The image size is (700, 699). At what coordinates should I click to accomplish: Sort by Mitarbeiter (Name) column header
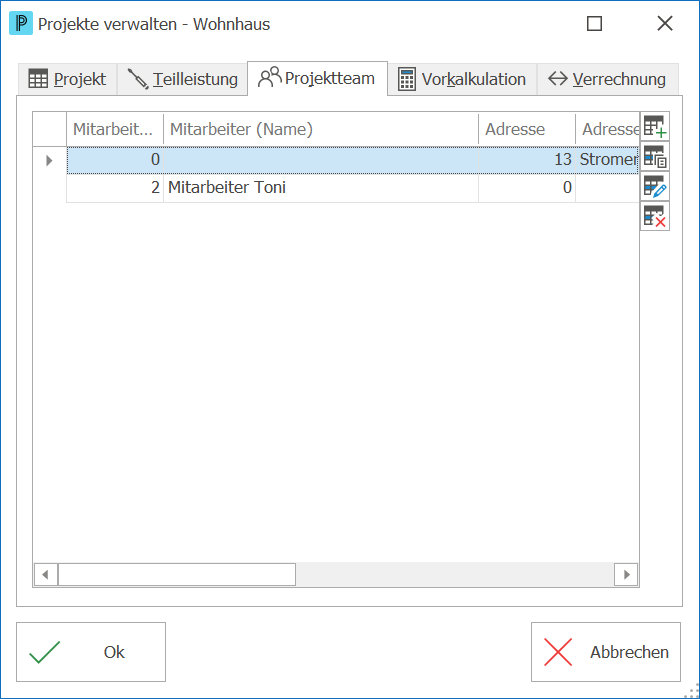(x=321, y=129)
